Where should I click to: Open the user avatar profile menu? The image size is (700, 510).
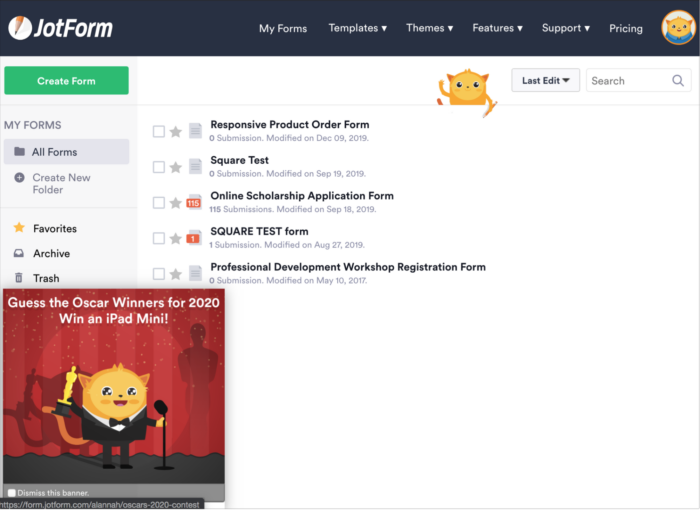tap(679, 28)
